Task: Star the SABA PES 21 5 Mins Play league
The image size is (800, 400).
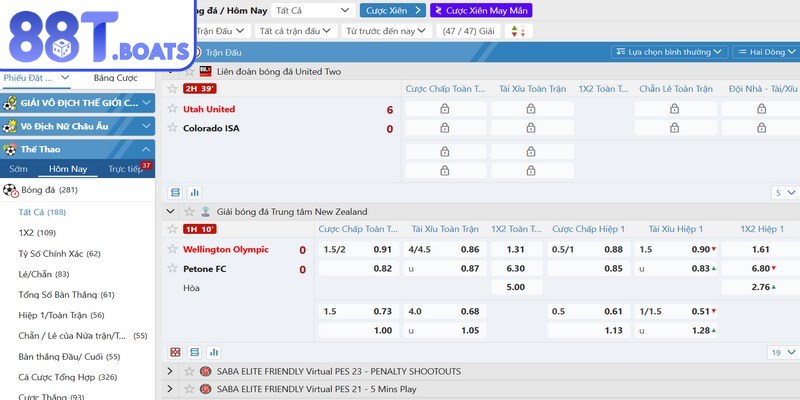Action: pyautogui.click(x=189, y=389)
